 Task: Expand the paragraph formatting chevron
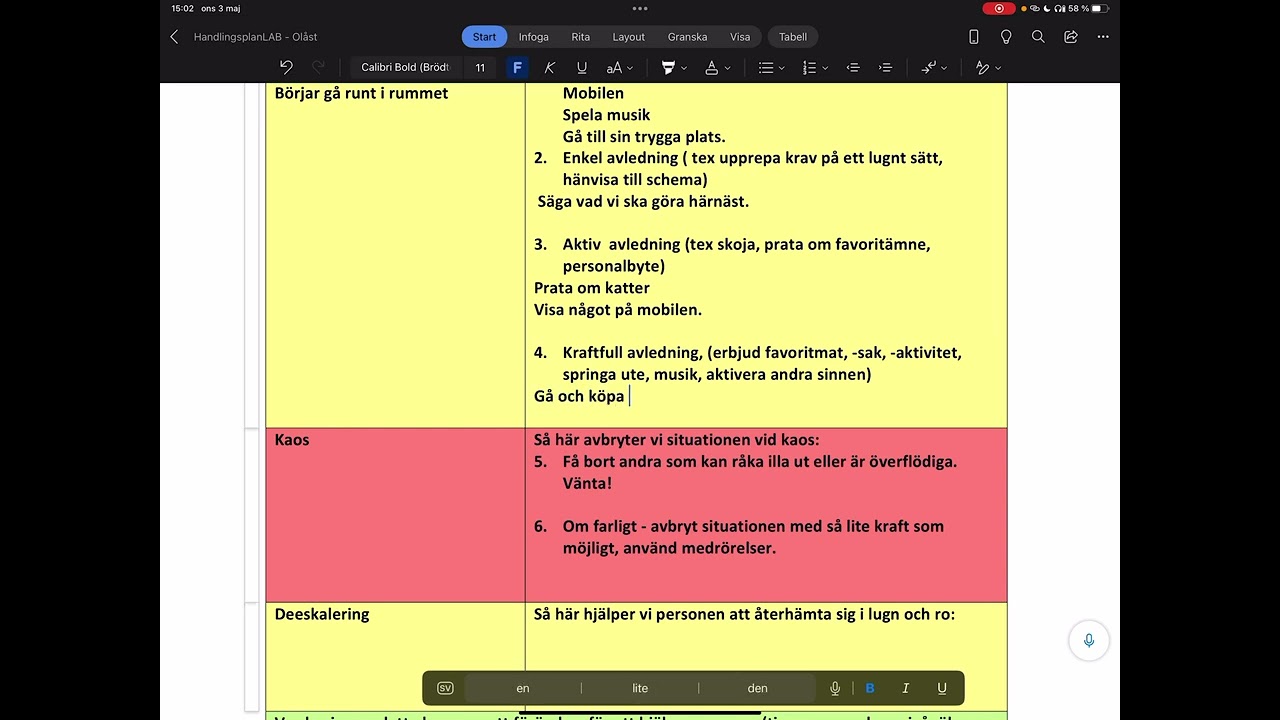coord(944,68)
